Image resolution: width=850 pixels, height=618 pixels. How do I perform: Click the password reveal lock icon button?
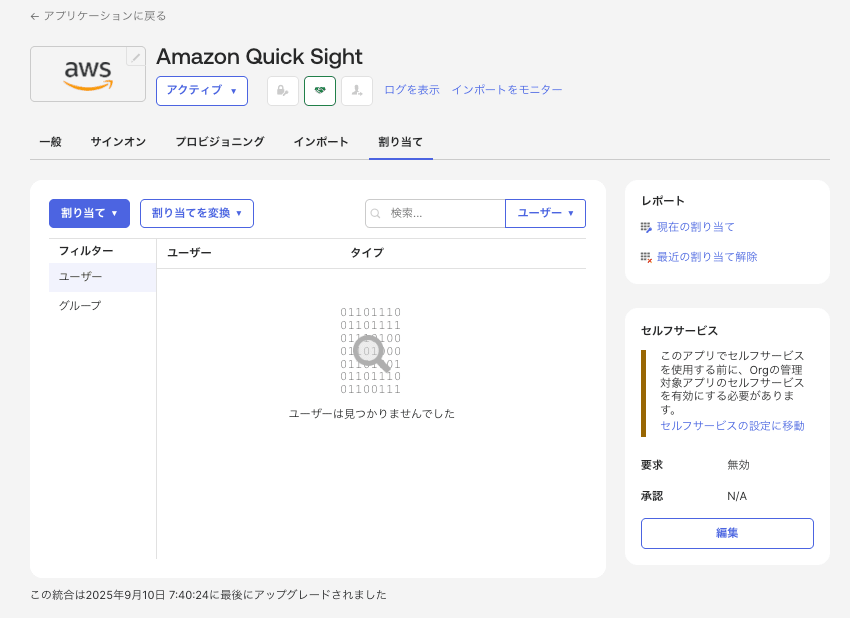pos(283,91)
